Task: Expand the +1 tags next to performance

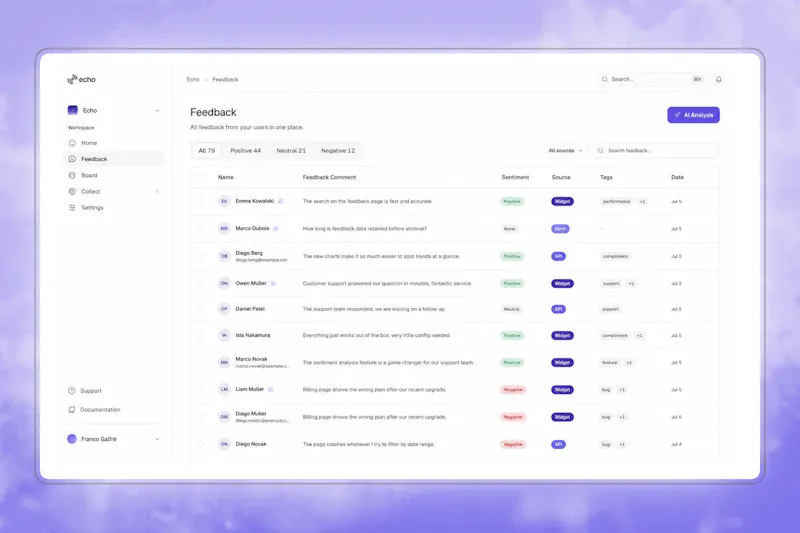Action: point(642,201)
